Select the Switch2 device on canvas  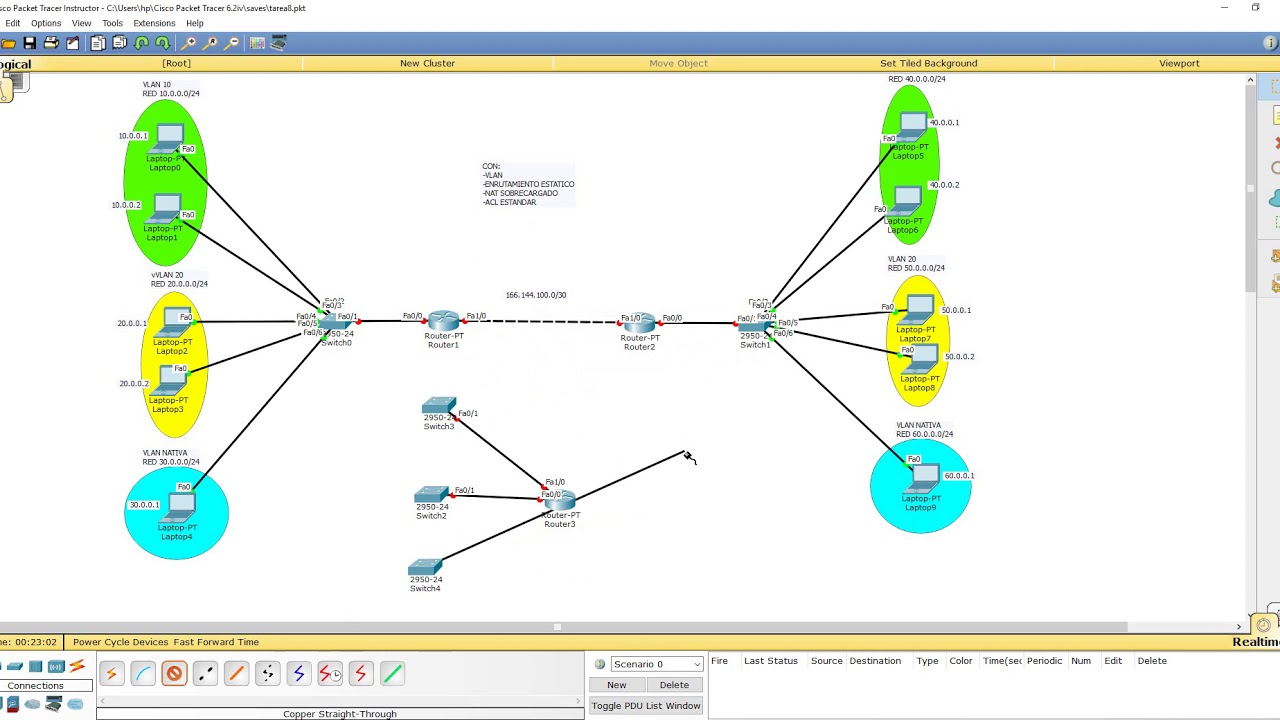pos(431,495)
